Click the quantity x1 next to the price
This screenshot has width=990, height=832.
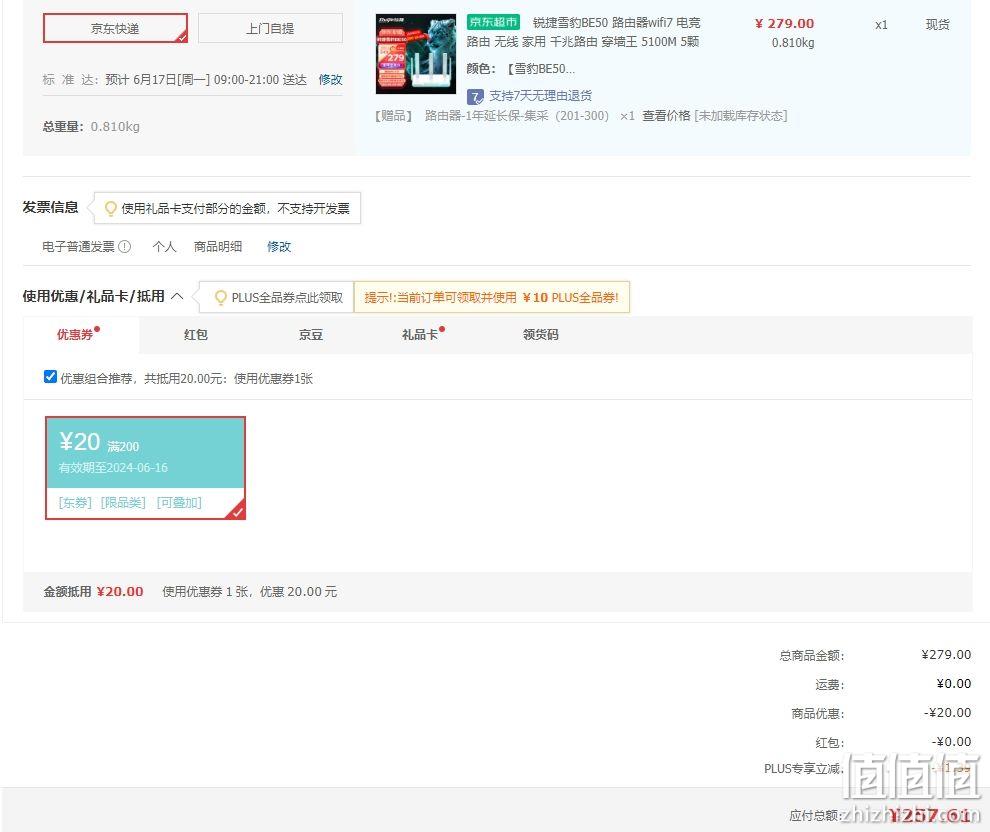click(881, 25)
